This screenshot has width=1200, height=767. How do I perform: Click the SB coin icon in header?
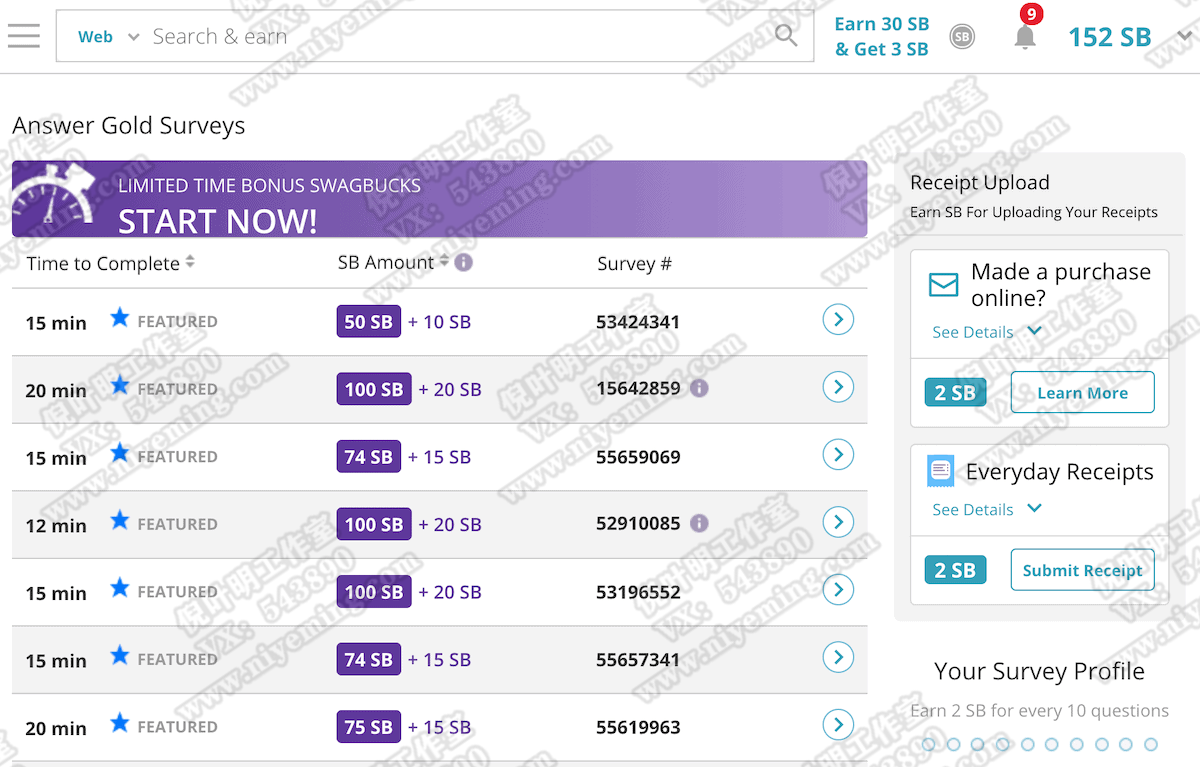(x=962, y=37)
